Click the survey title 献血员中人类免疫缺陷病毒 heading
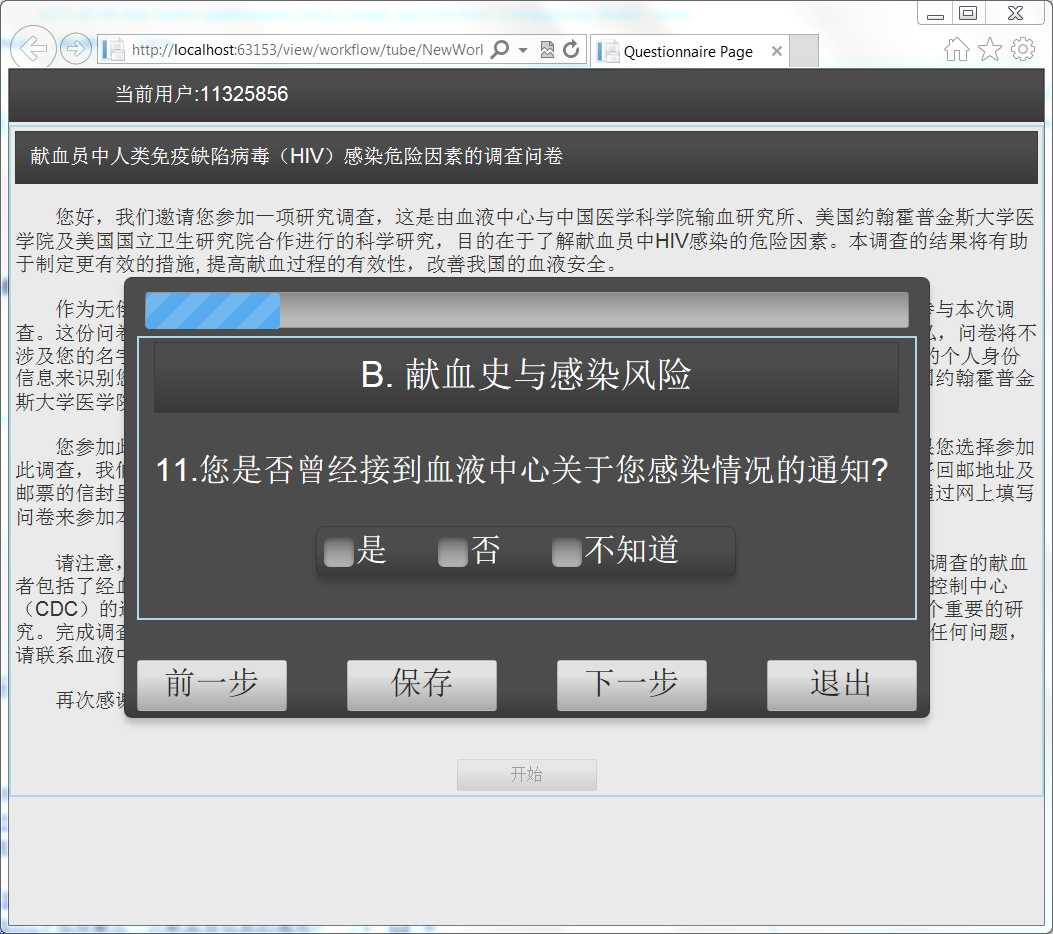This screenshot has width=1053, height=934. [296, 156]
